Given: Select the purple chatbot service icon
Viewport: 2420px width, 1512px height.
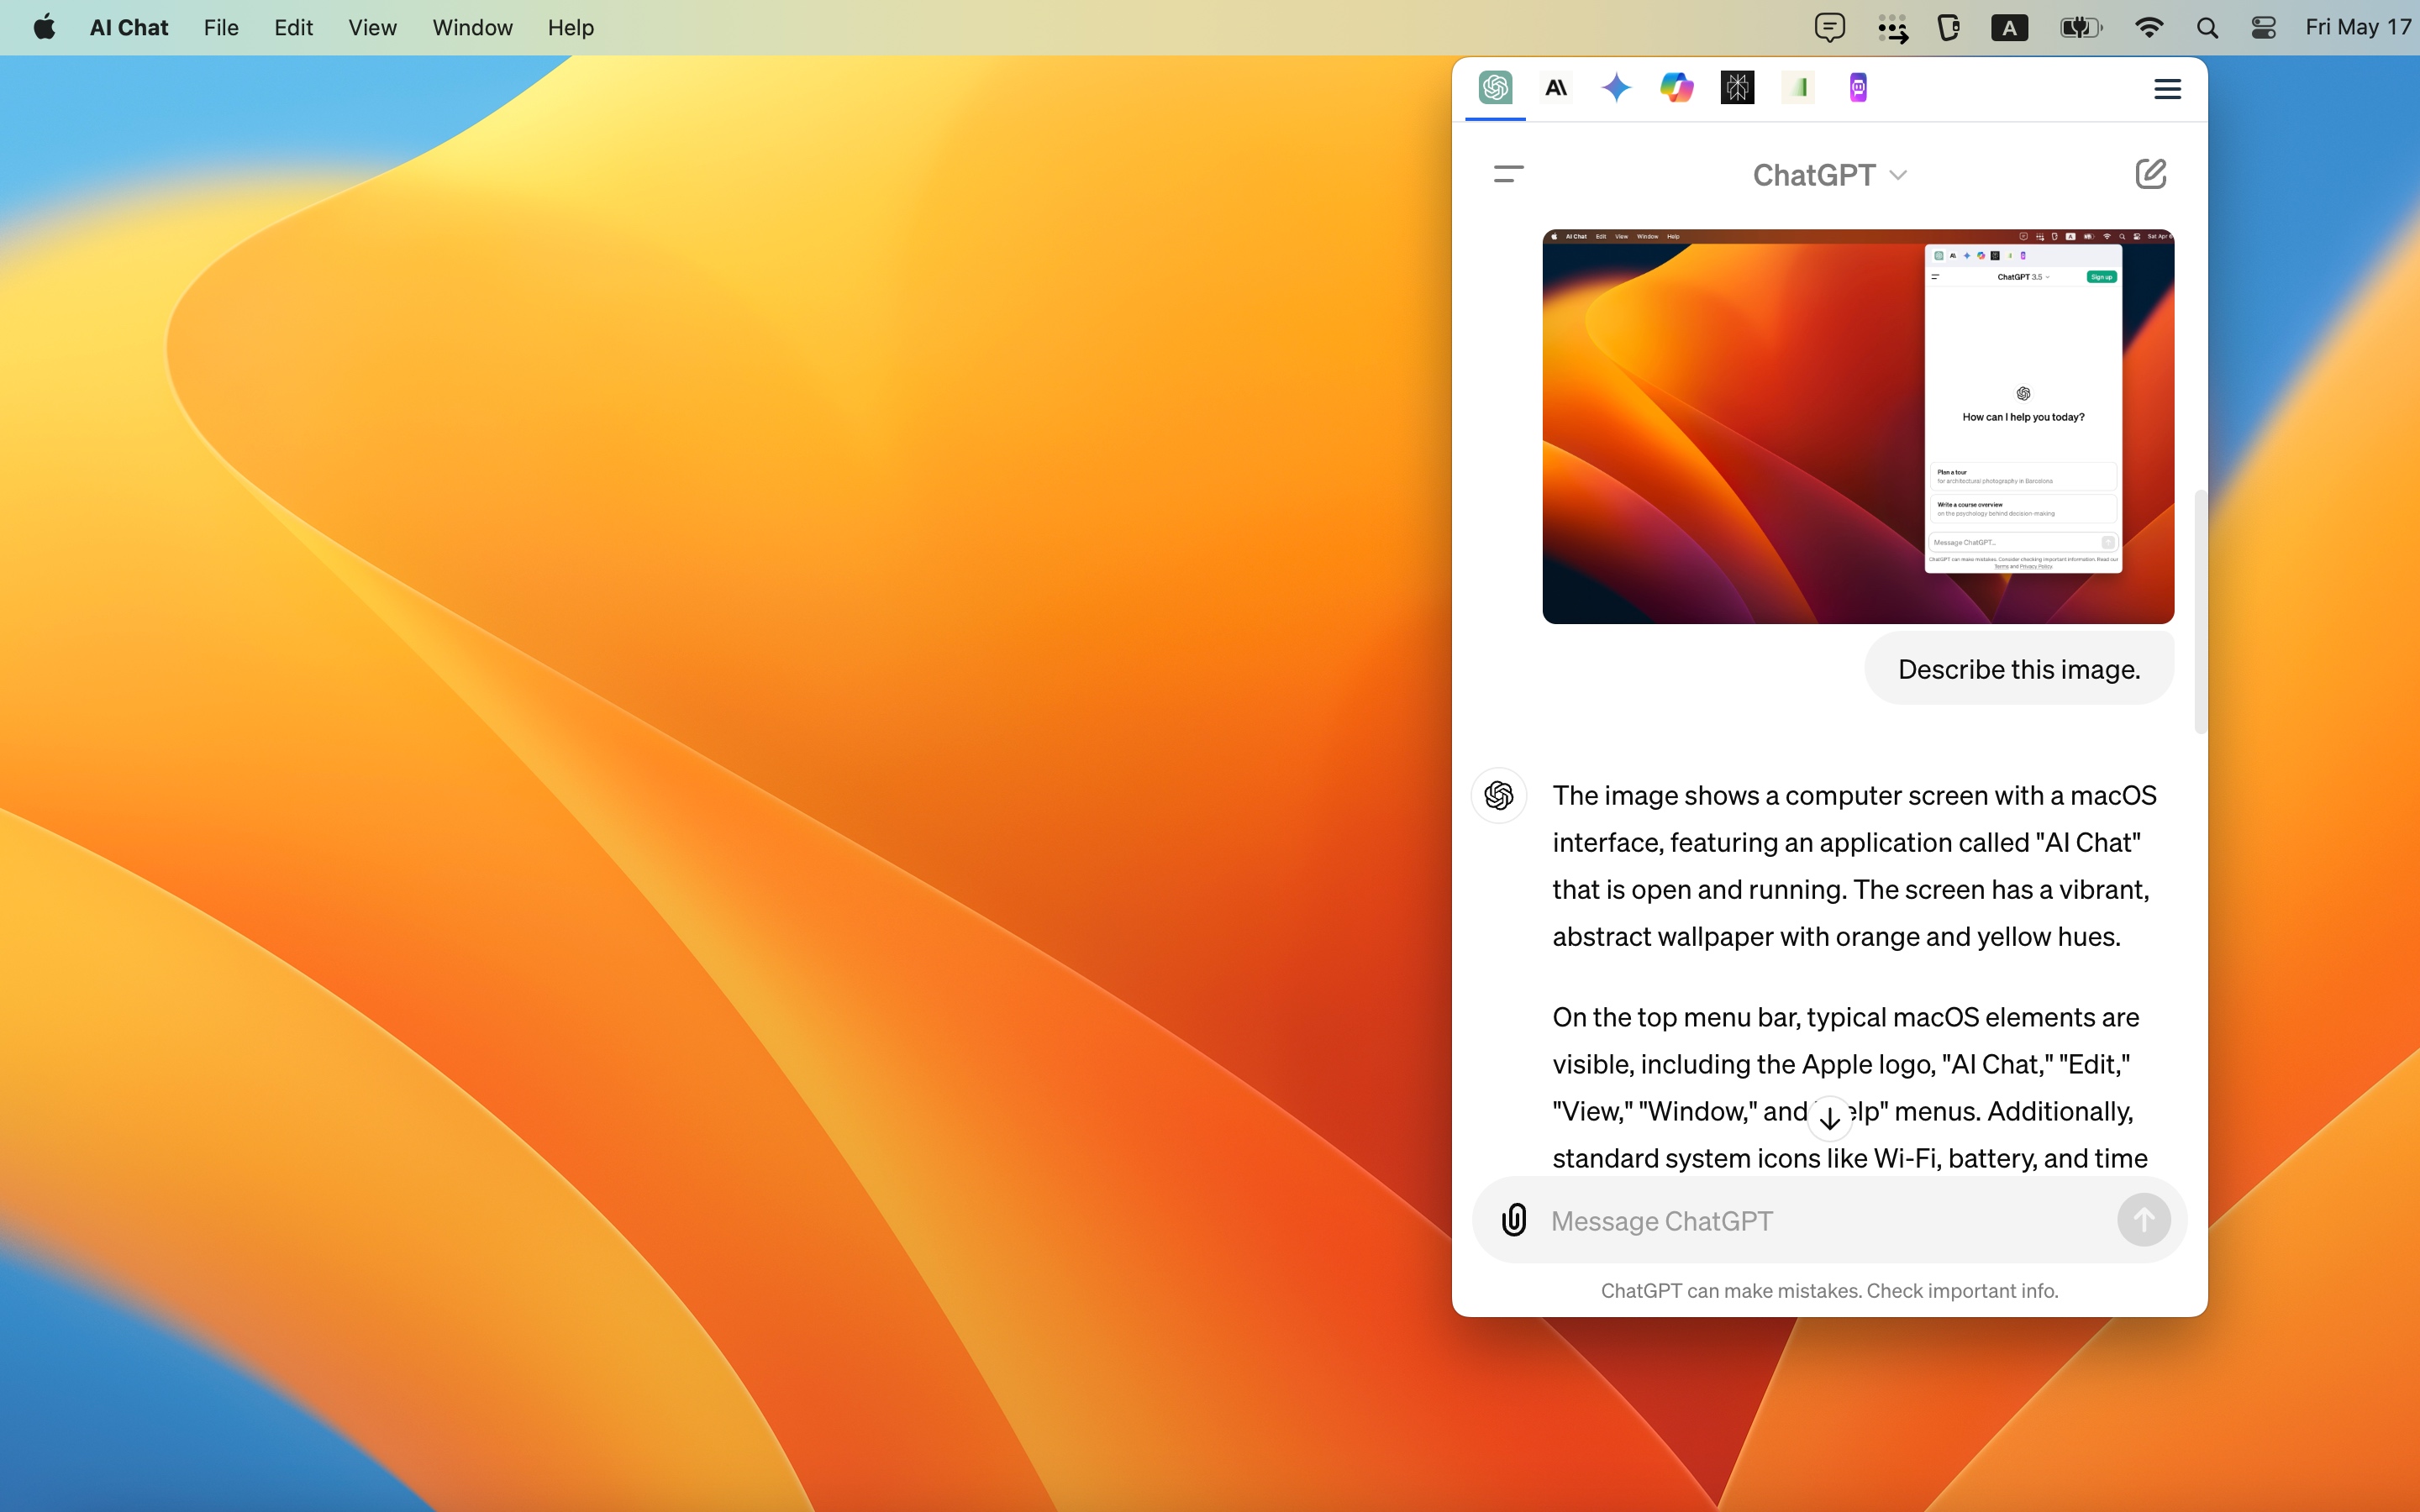Looking at the screenshot, I should pos(1858,88).
